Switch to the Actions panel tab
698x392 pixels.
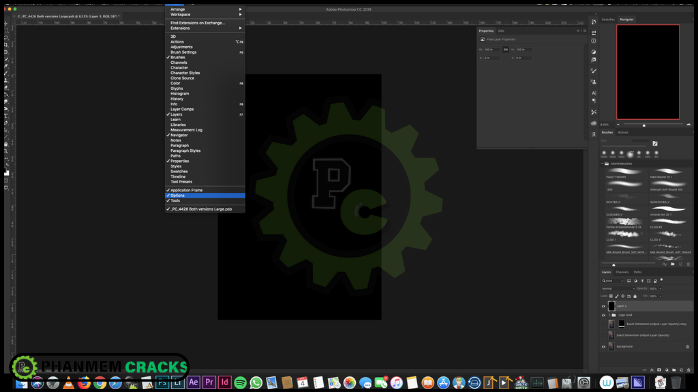tap(623, 133)
